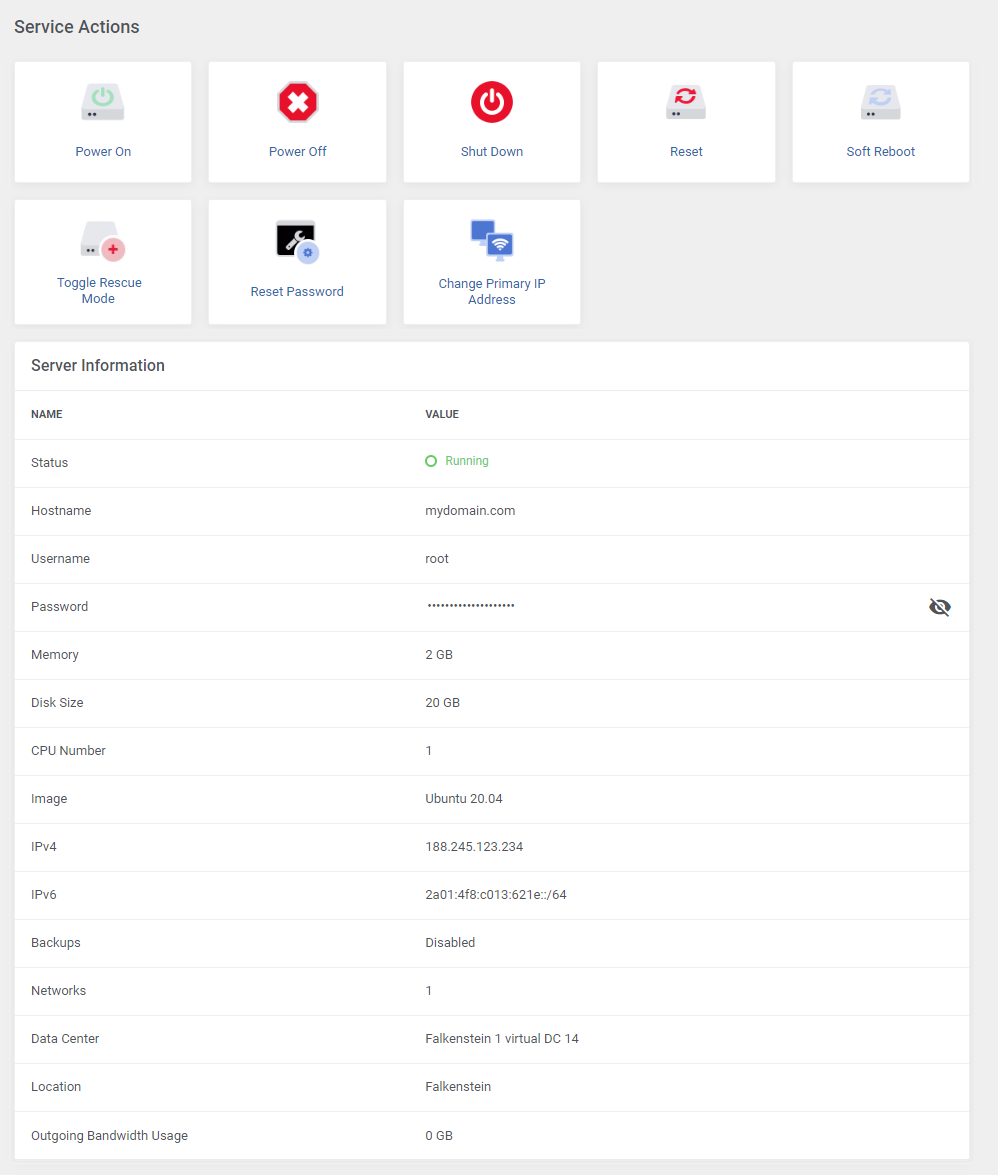Select the disk size value 20 GB
The height and width of the screenshot is (1175, 998).
click(442, 702)
